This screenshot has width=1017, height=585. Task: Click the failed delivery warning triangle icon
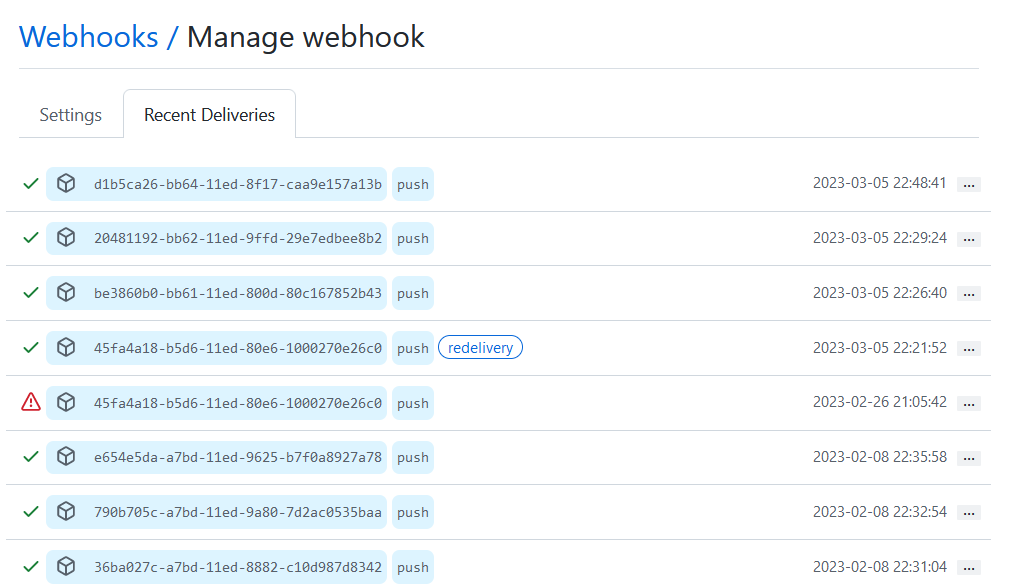31,402
